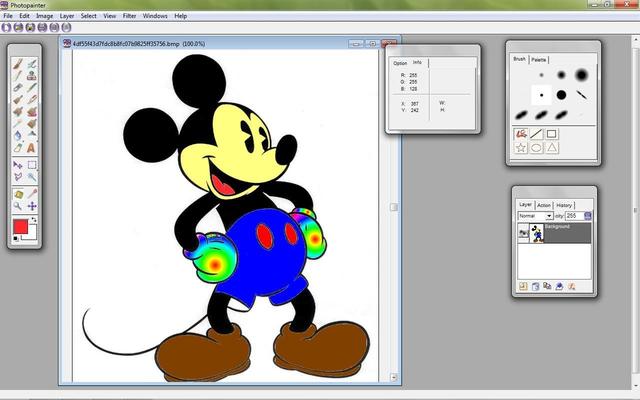Click the last icon at Layer panel bottom

click(x=571, y=287)
